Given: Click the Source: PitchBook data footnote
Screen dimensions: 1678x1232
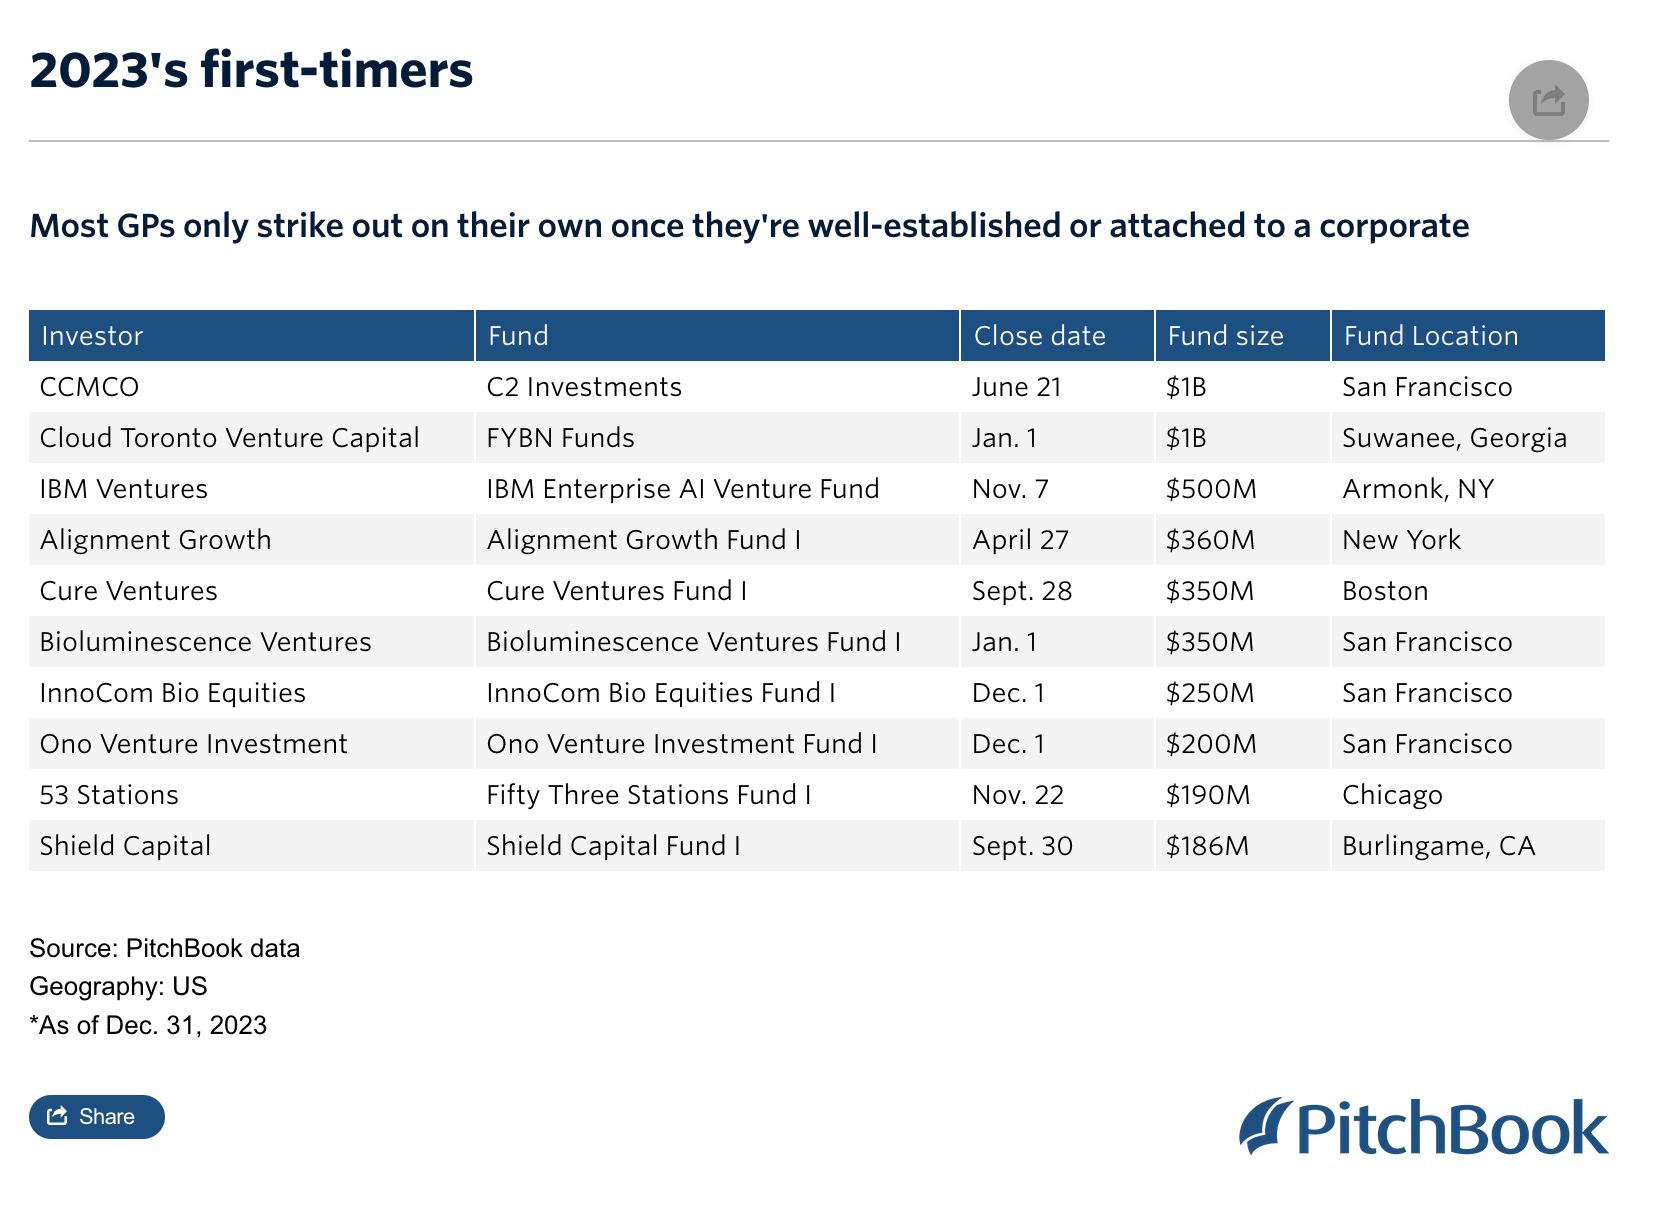Looking at the screenshot, I should click(x=165, y=948).
